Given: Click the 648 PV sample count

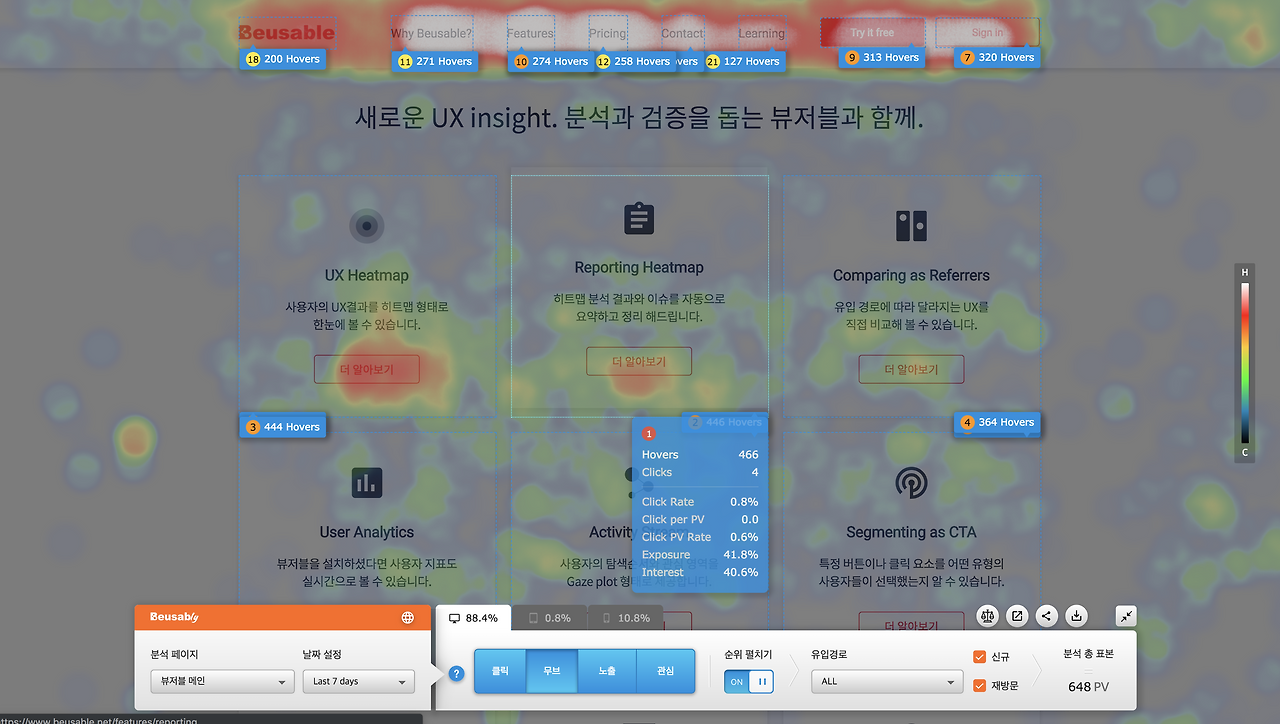Looking at the screenshot, I should coord(1088,687).
